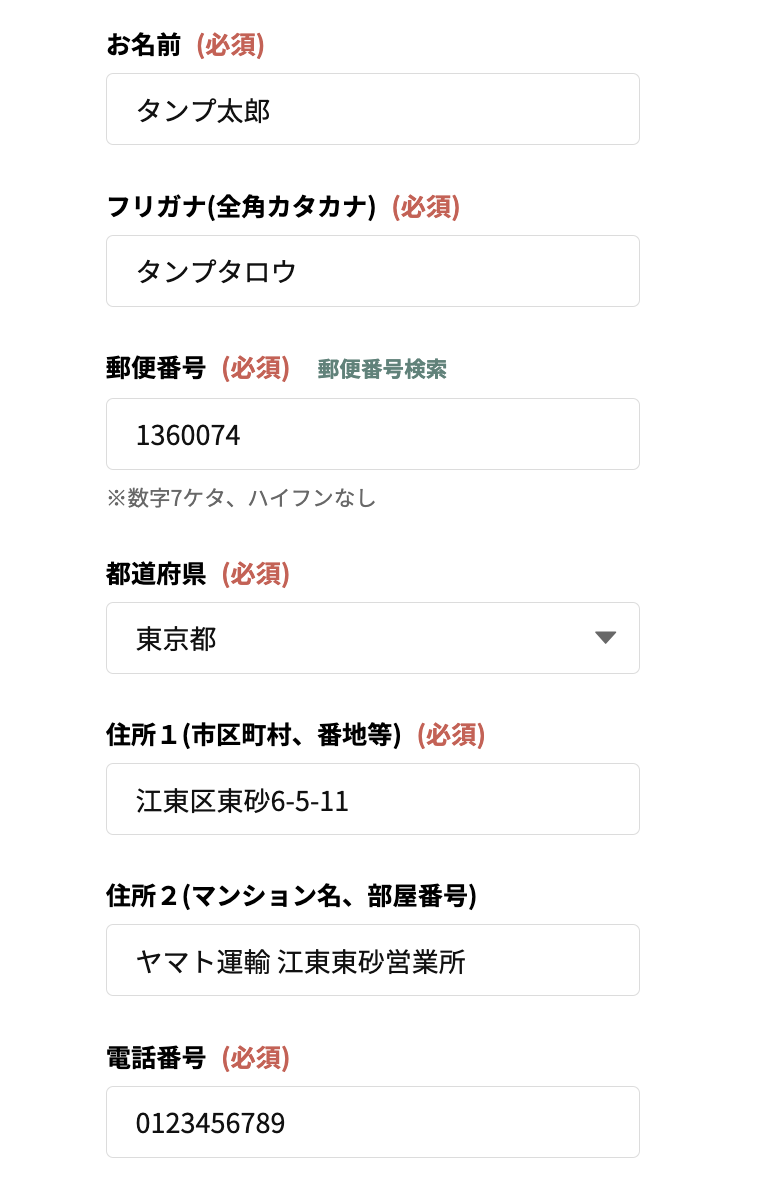Click the field containing 1360074
This screenshot has width=770, height=1194.
coord(373,434)
